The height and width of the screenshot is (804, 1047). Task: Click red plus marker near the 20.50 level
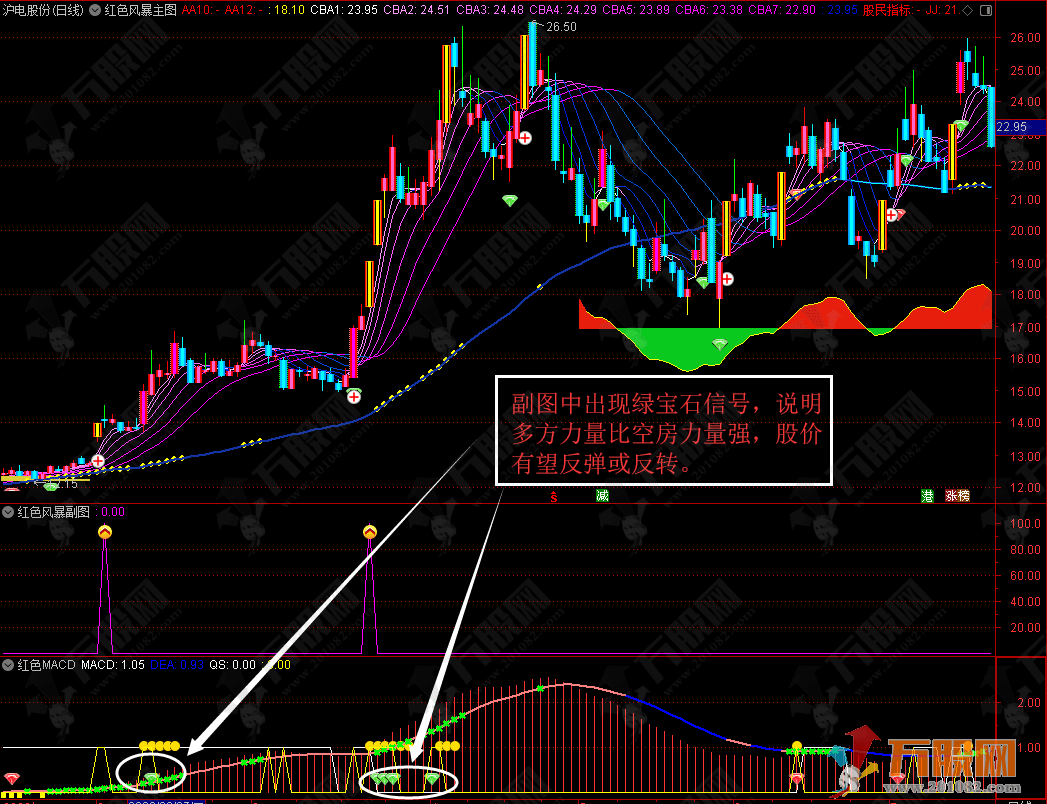click(891, 214)
